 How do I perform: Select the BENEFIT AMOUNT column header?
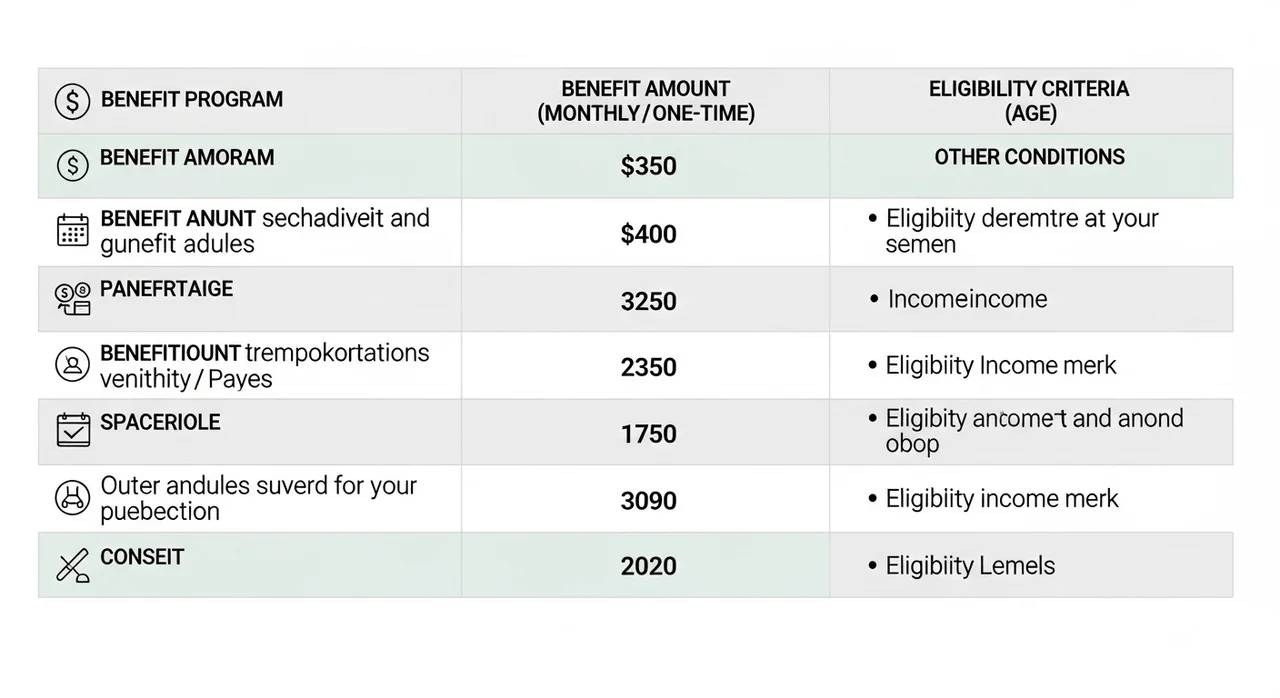point(645,101)
